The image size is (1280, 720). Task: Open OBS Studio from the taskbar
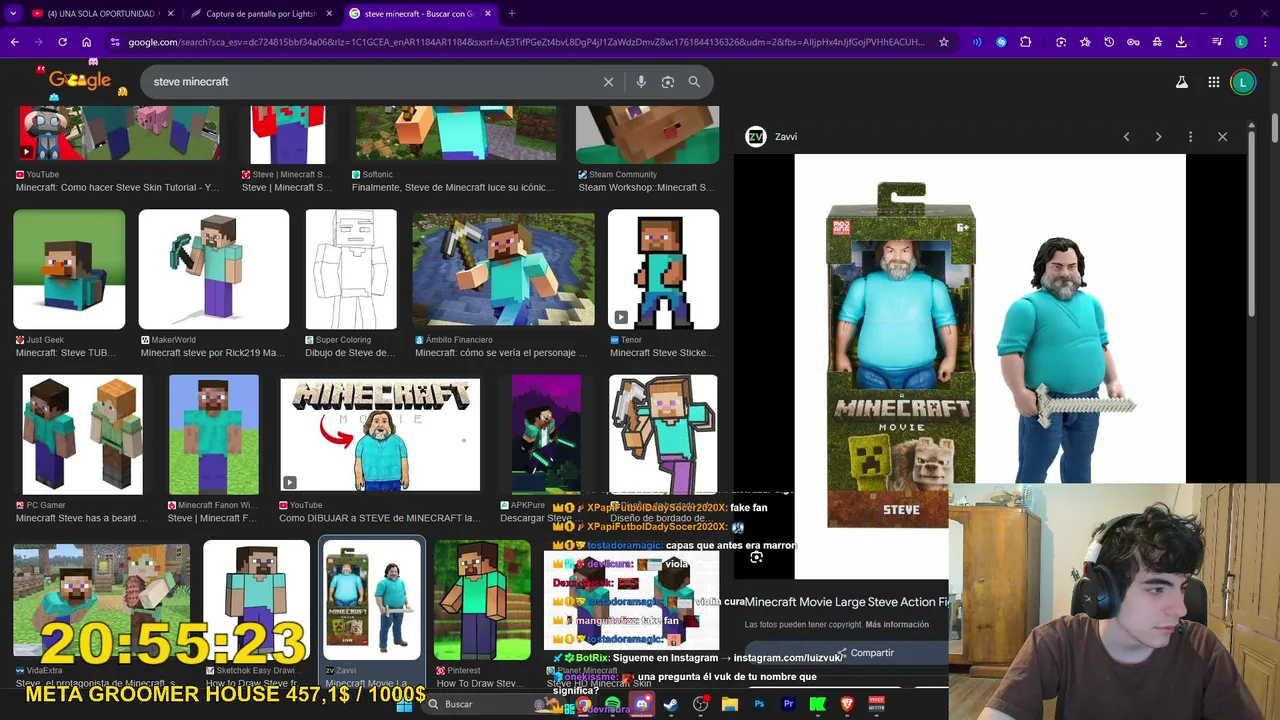tap(700, 705)
